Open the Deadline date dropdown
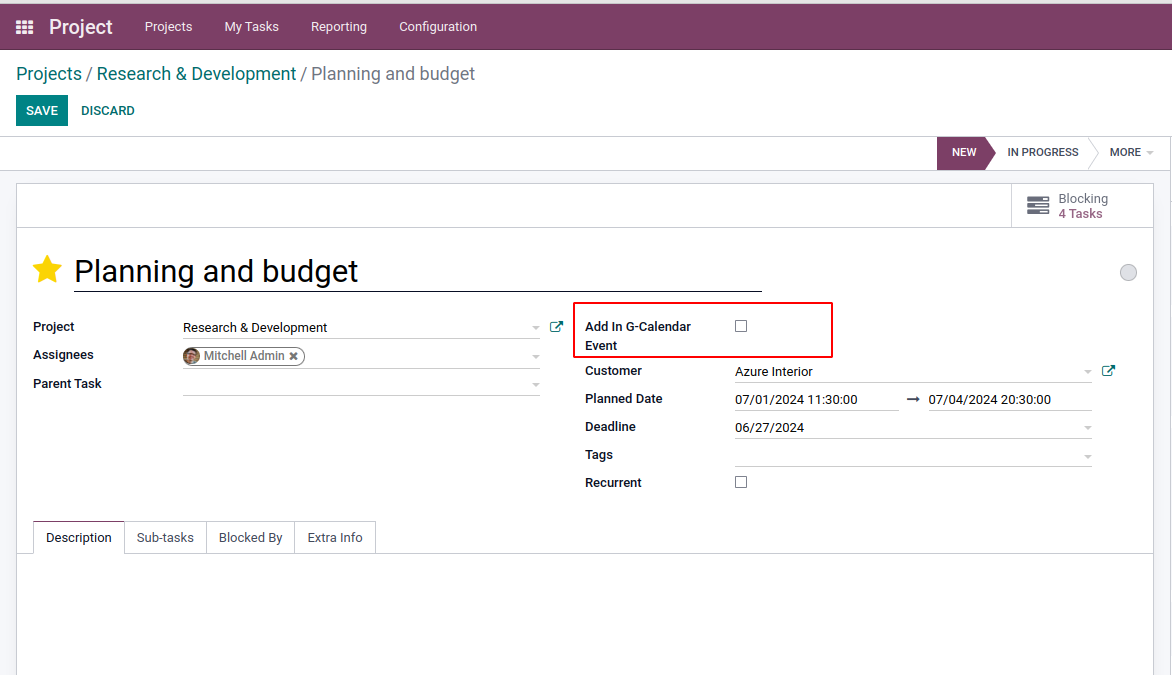Viewport: 1172px width, 675px height. (1087, 428)
